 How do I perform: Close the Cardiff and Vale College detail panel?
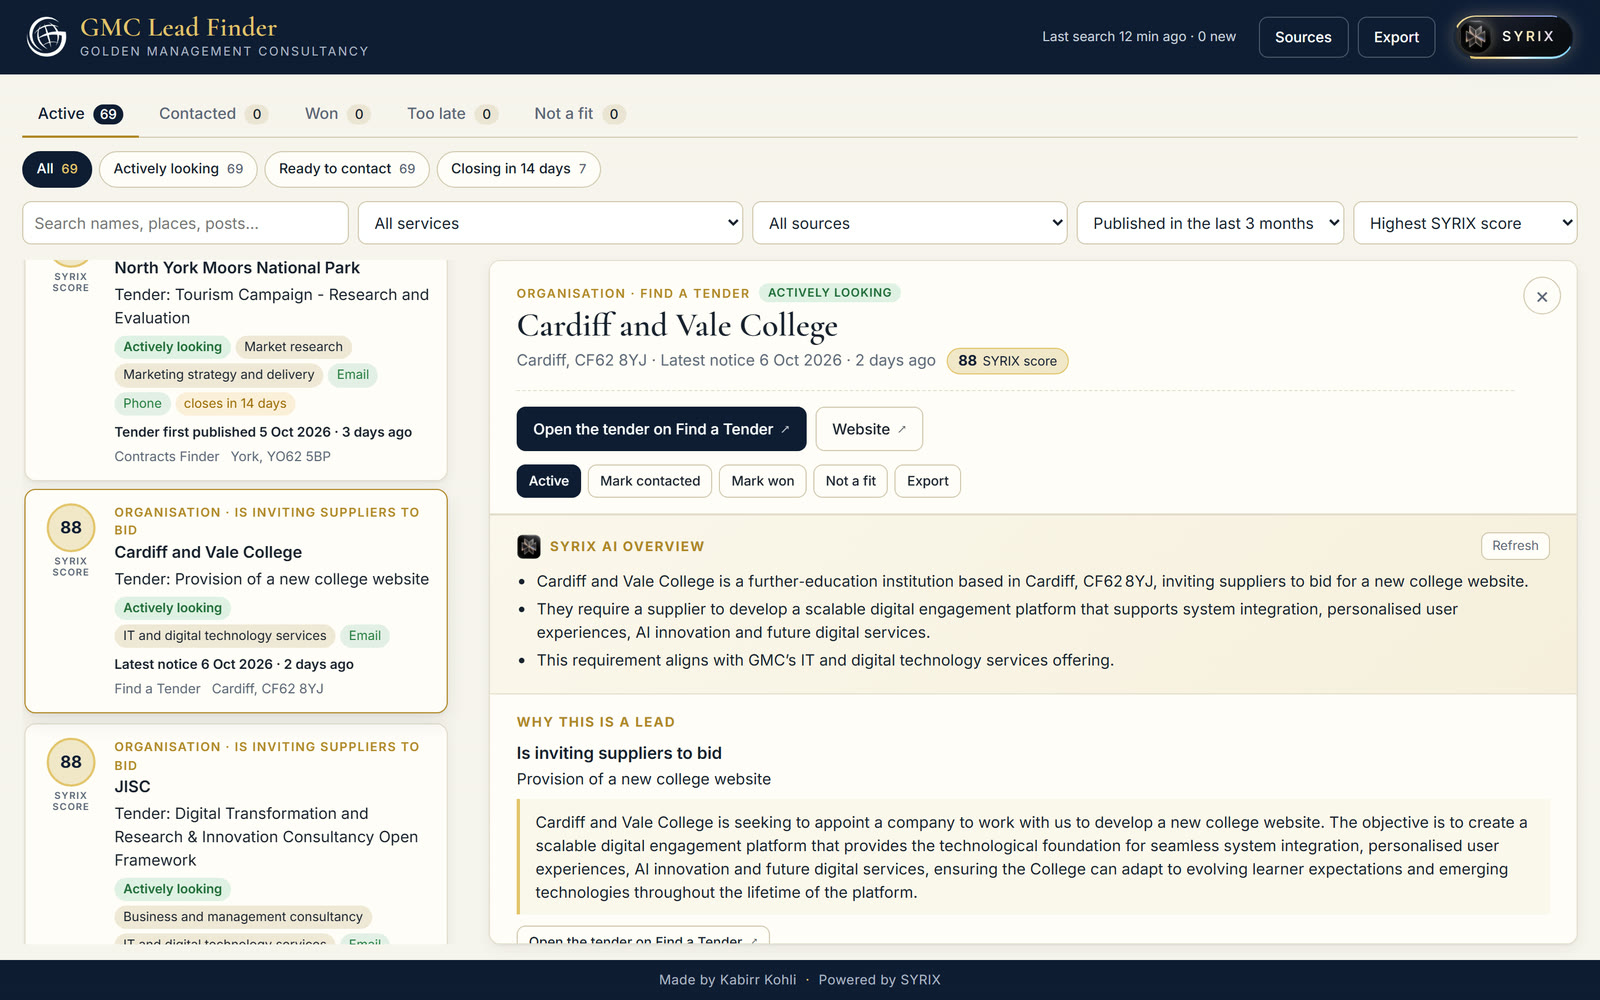coord(1541,296)
